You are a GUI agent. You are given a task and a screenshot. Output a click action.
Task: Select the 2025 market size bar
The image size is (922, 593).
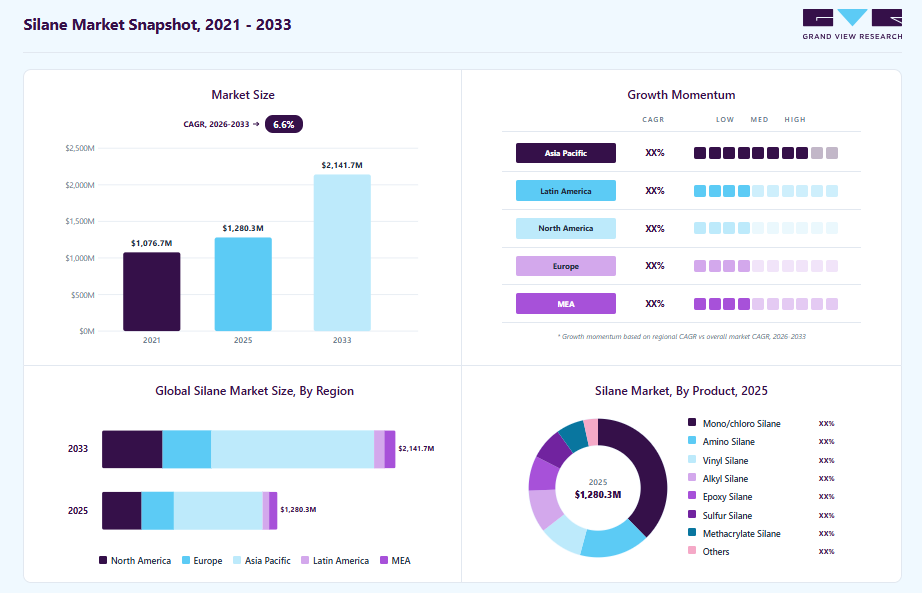coord(243,284)
